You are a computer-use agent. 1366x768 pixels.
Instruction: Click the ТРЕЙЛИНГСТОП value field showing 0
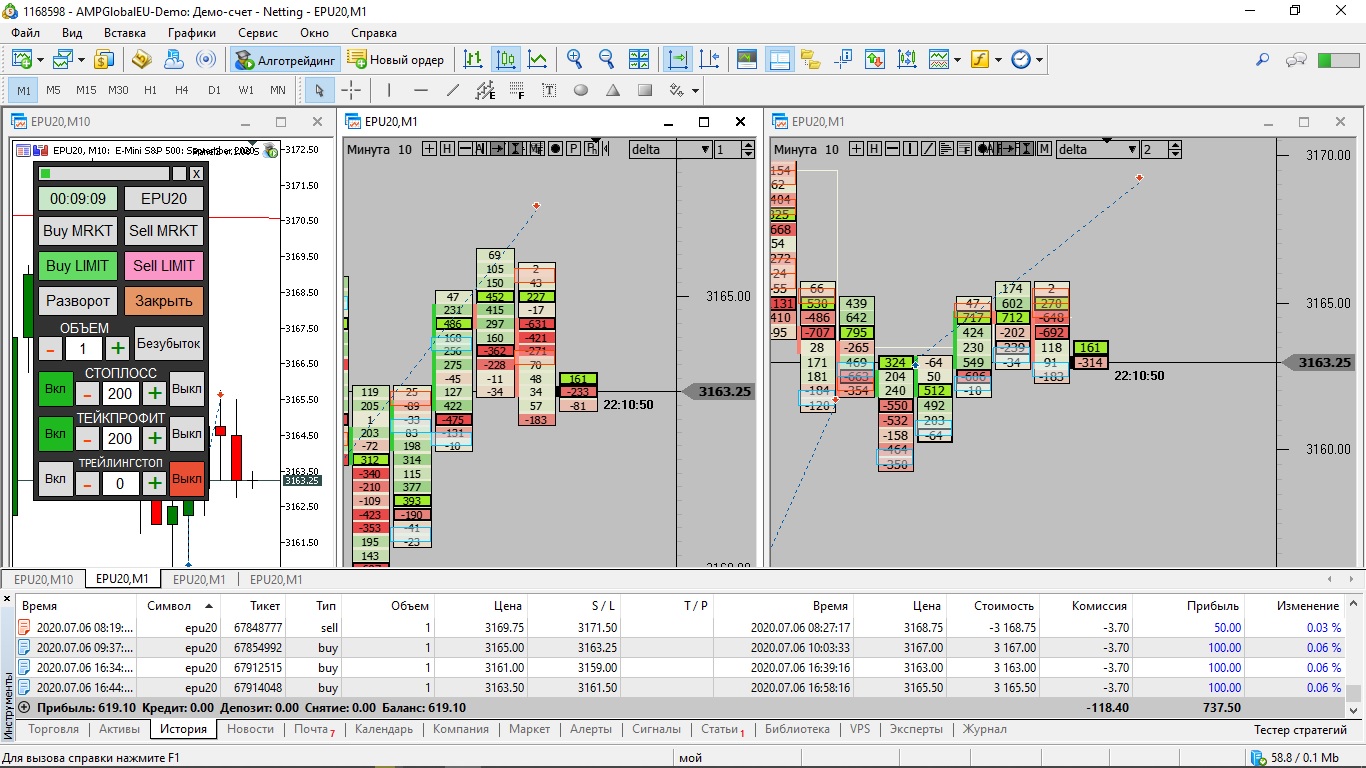[121, 484]
